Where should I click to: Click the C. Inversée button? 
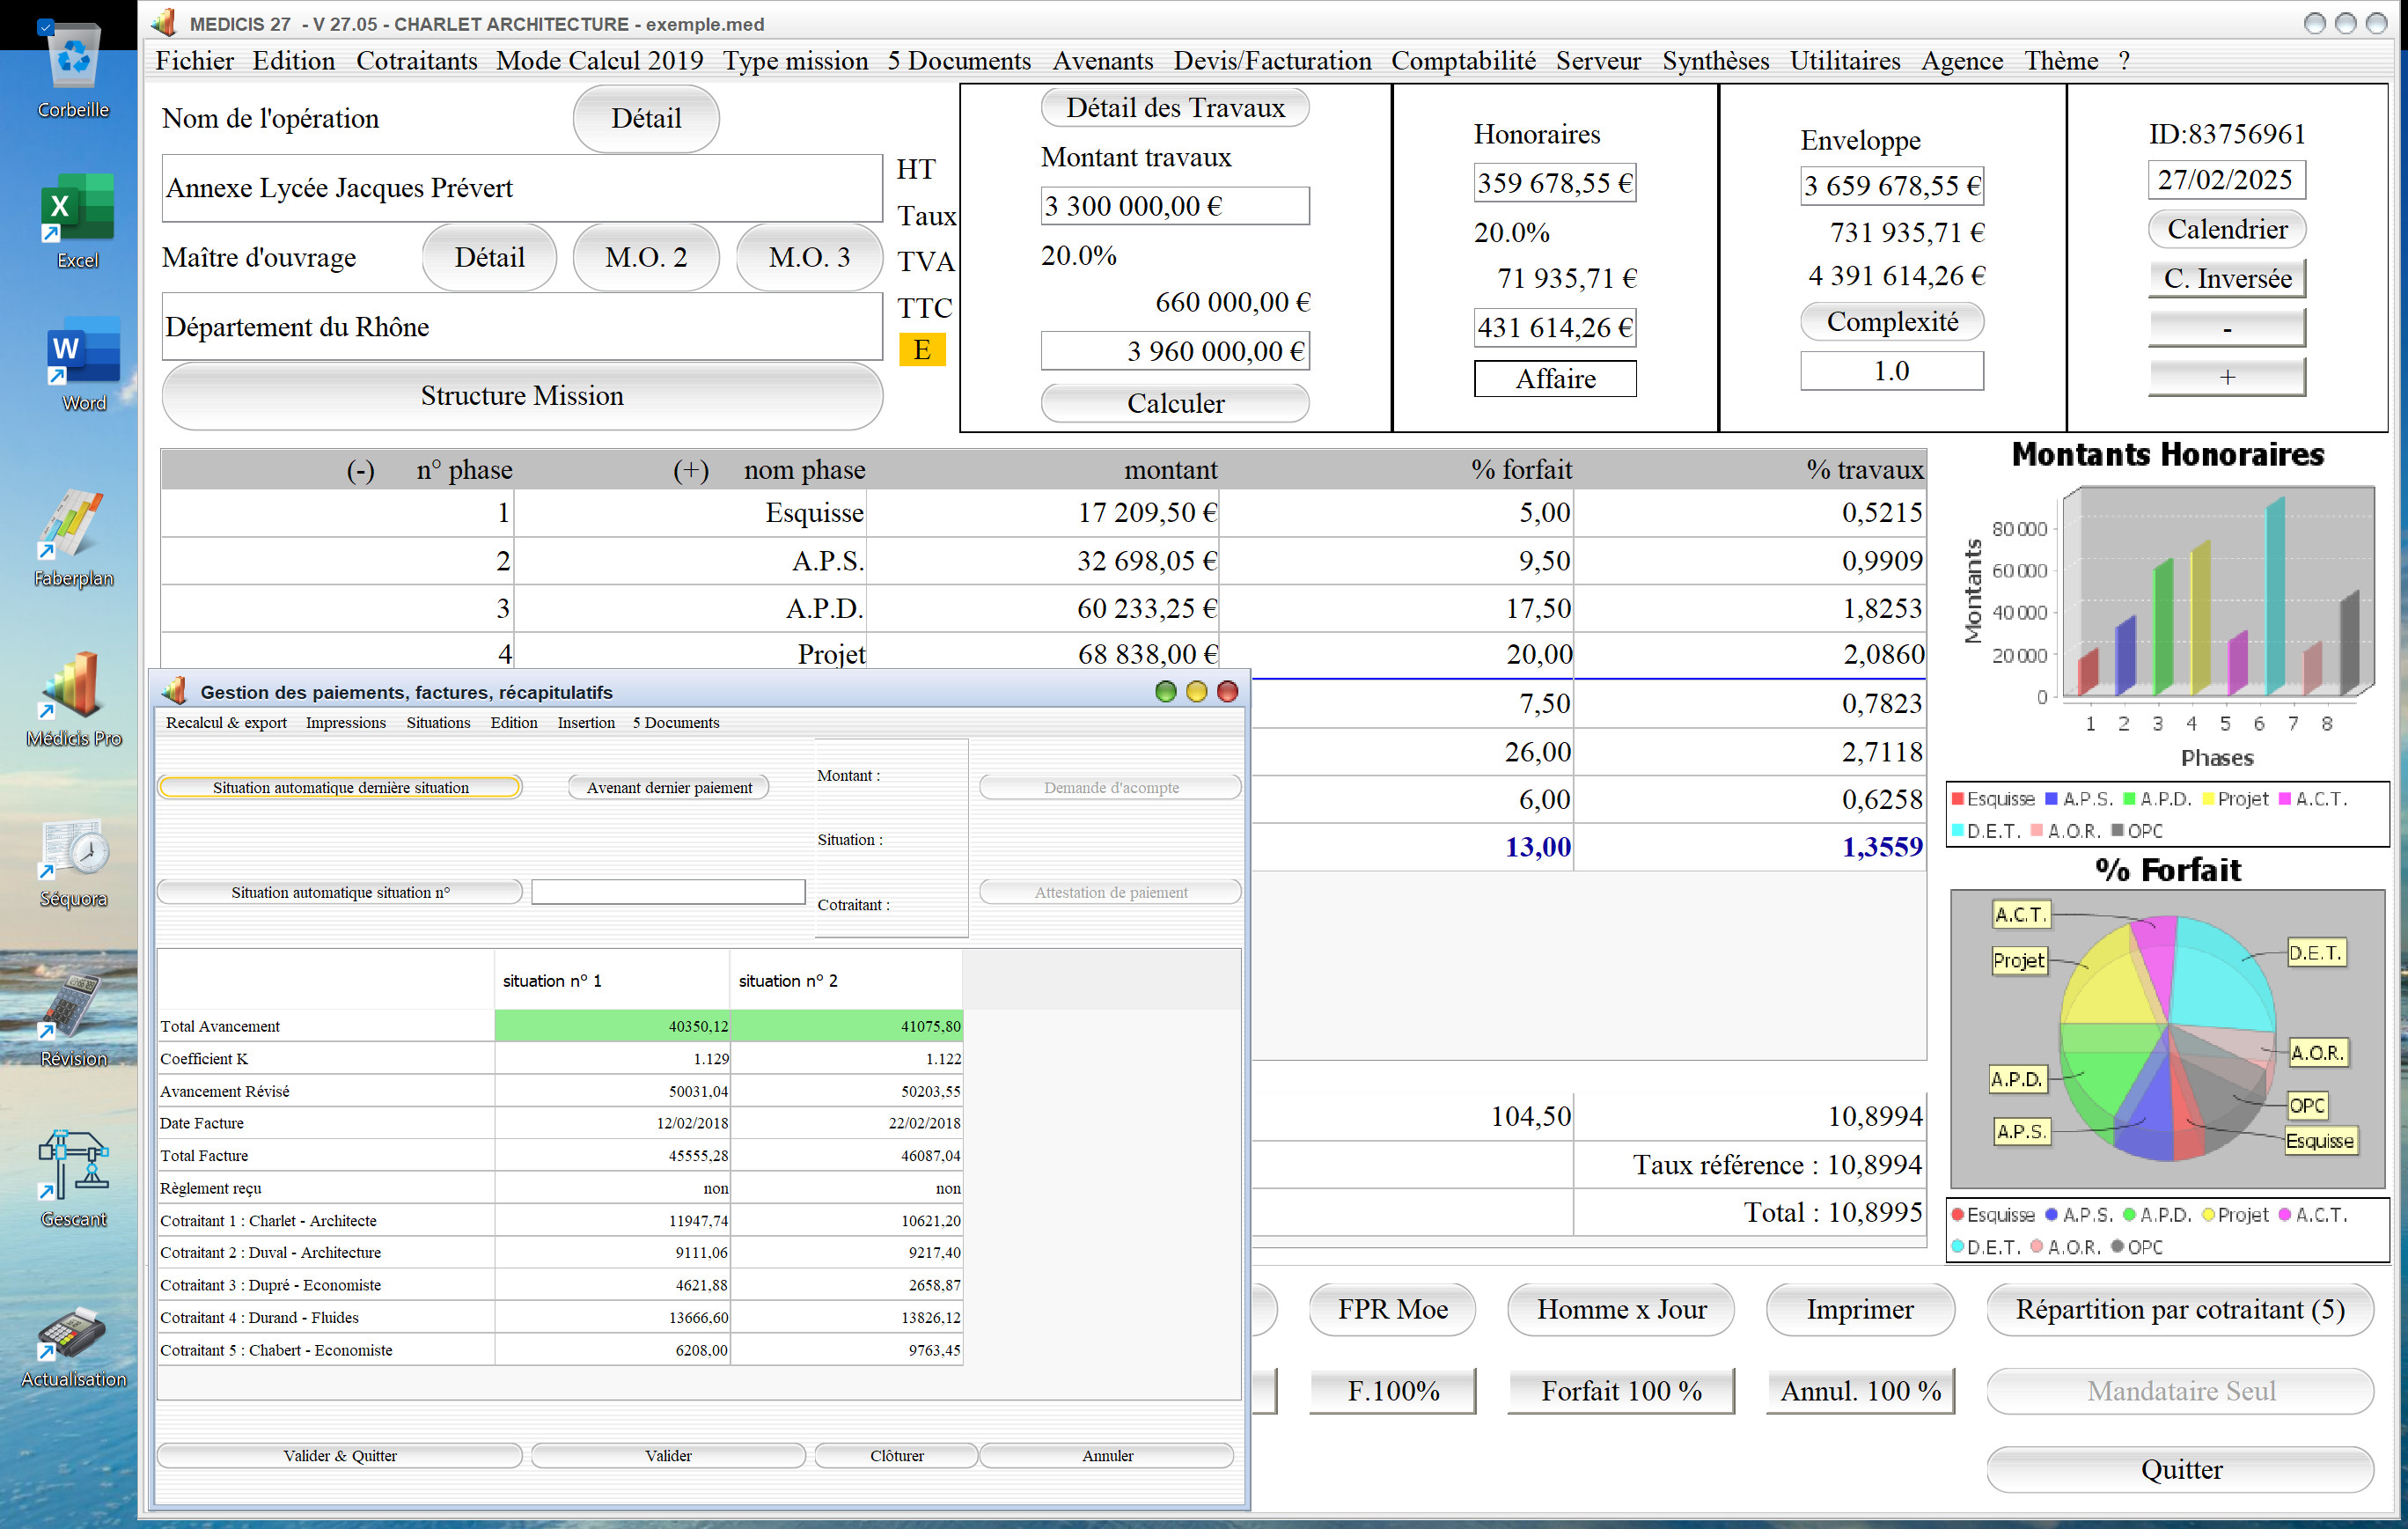pos(2227,278)
